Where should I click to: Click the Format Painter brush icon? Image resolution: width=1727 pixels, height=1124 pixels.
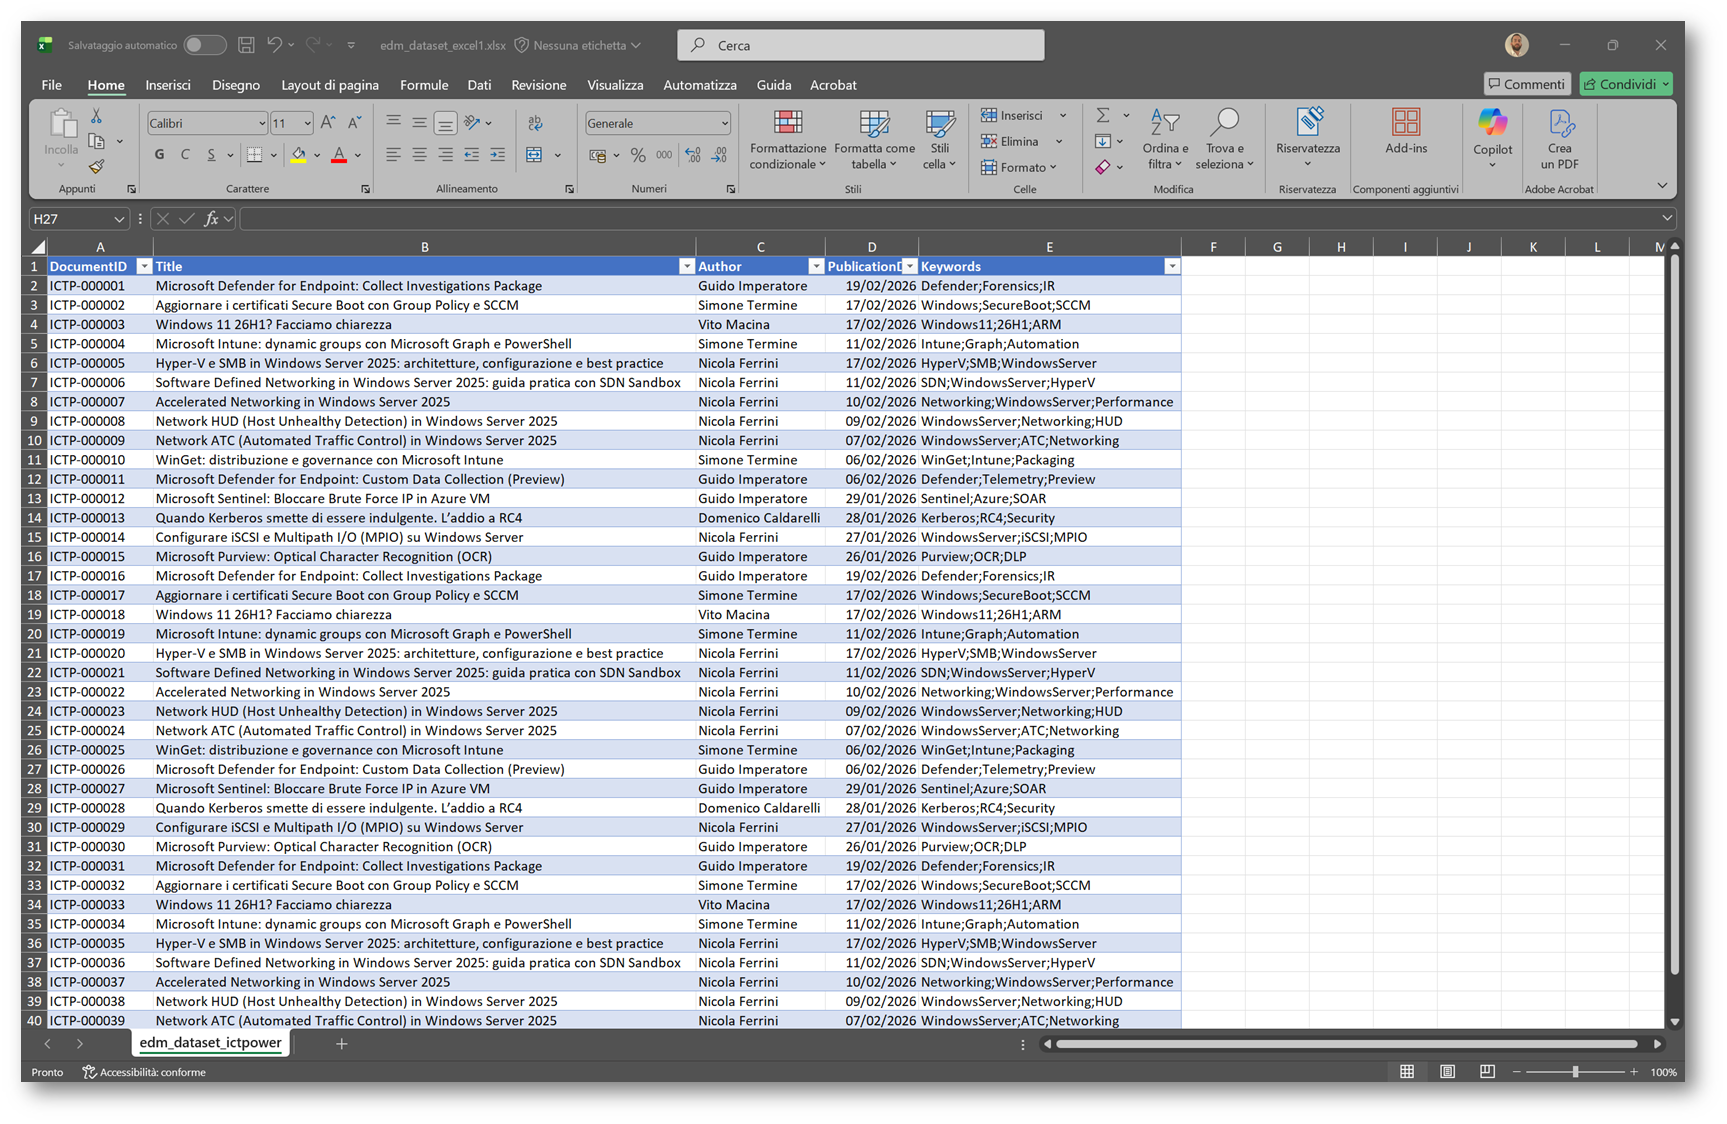pyautogui.click(x=96, y=166)
